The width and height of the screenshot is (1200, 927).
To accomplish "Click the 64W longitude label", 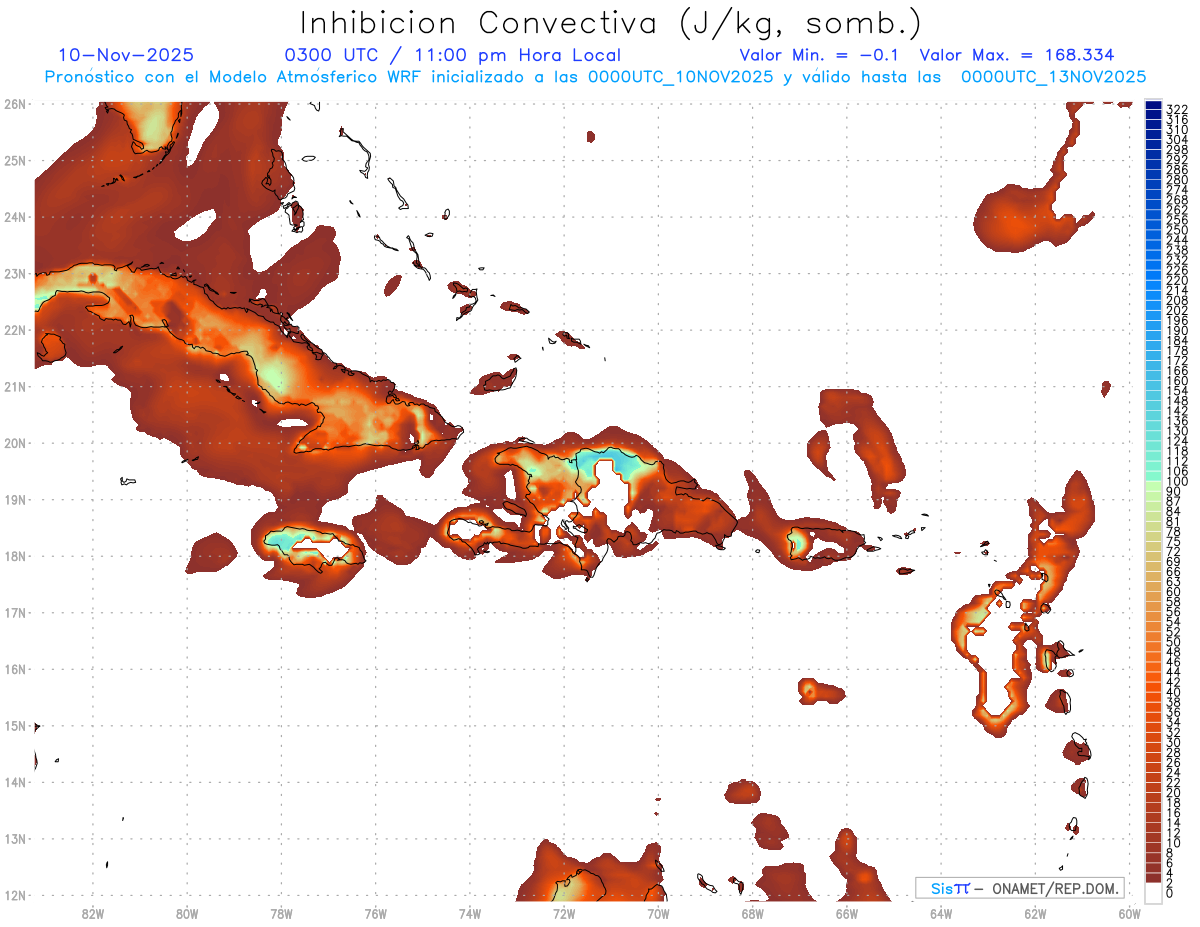I will point(941,913).
